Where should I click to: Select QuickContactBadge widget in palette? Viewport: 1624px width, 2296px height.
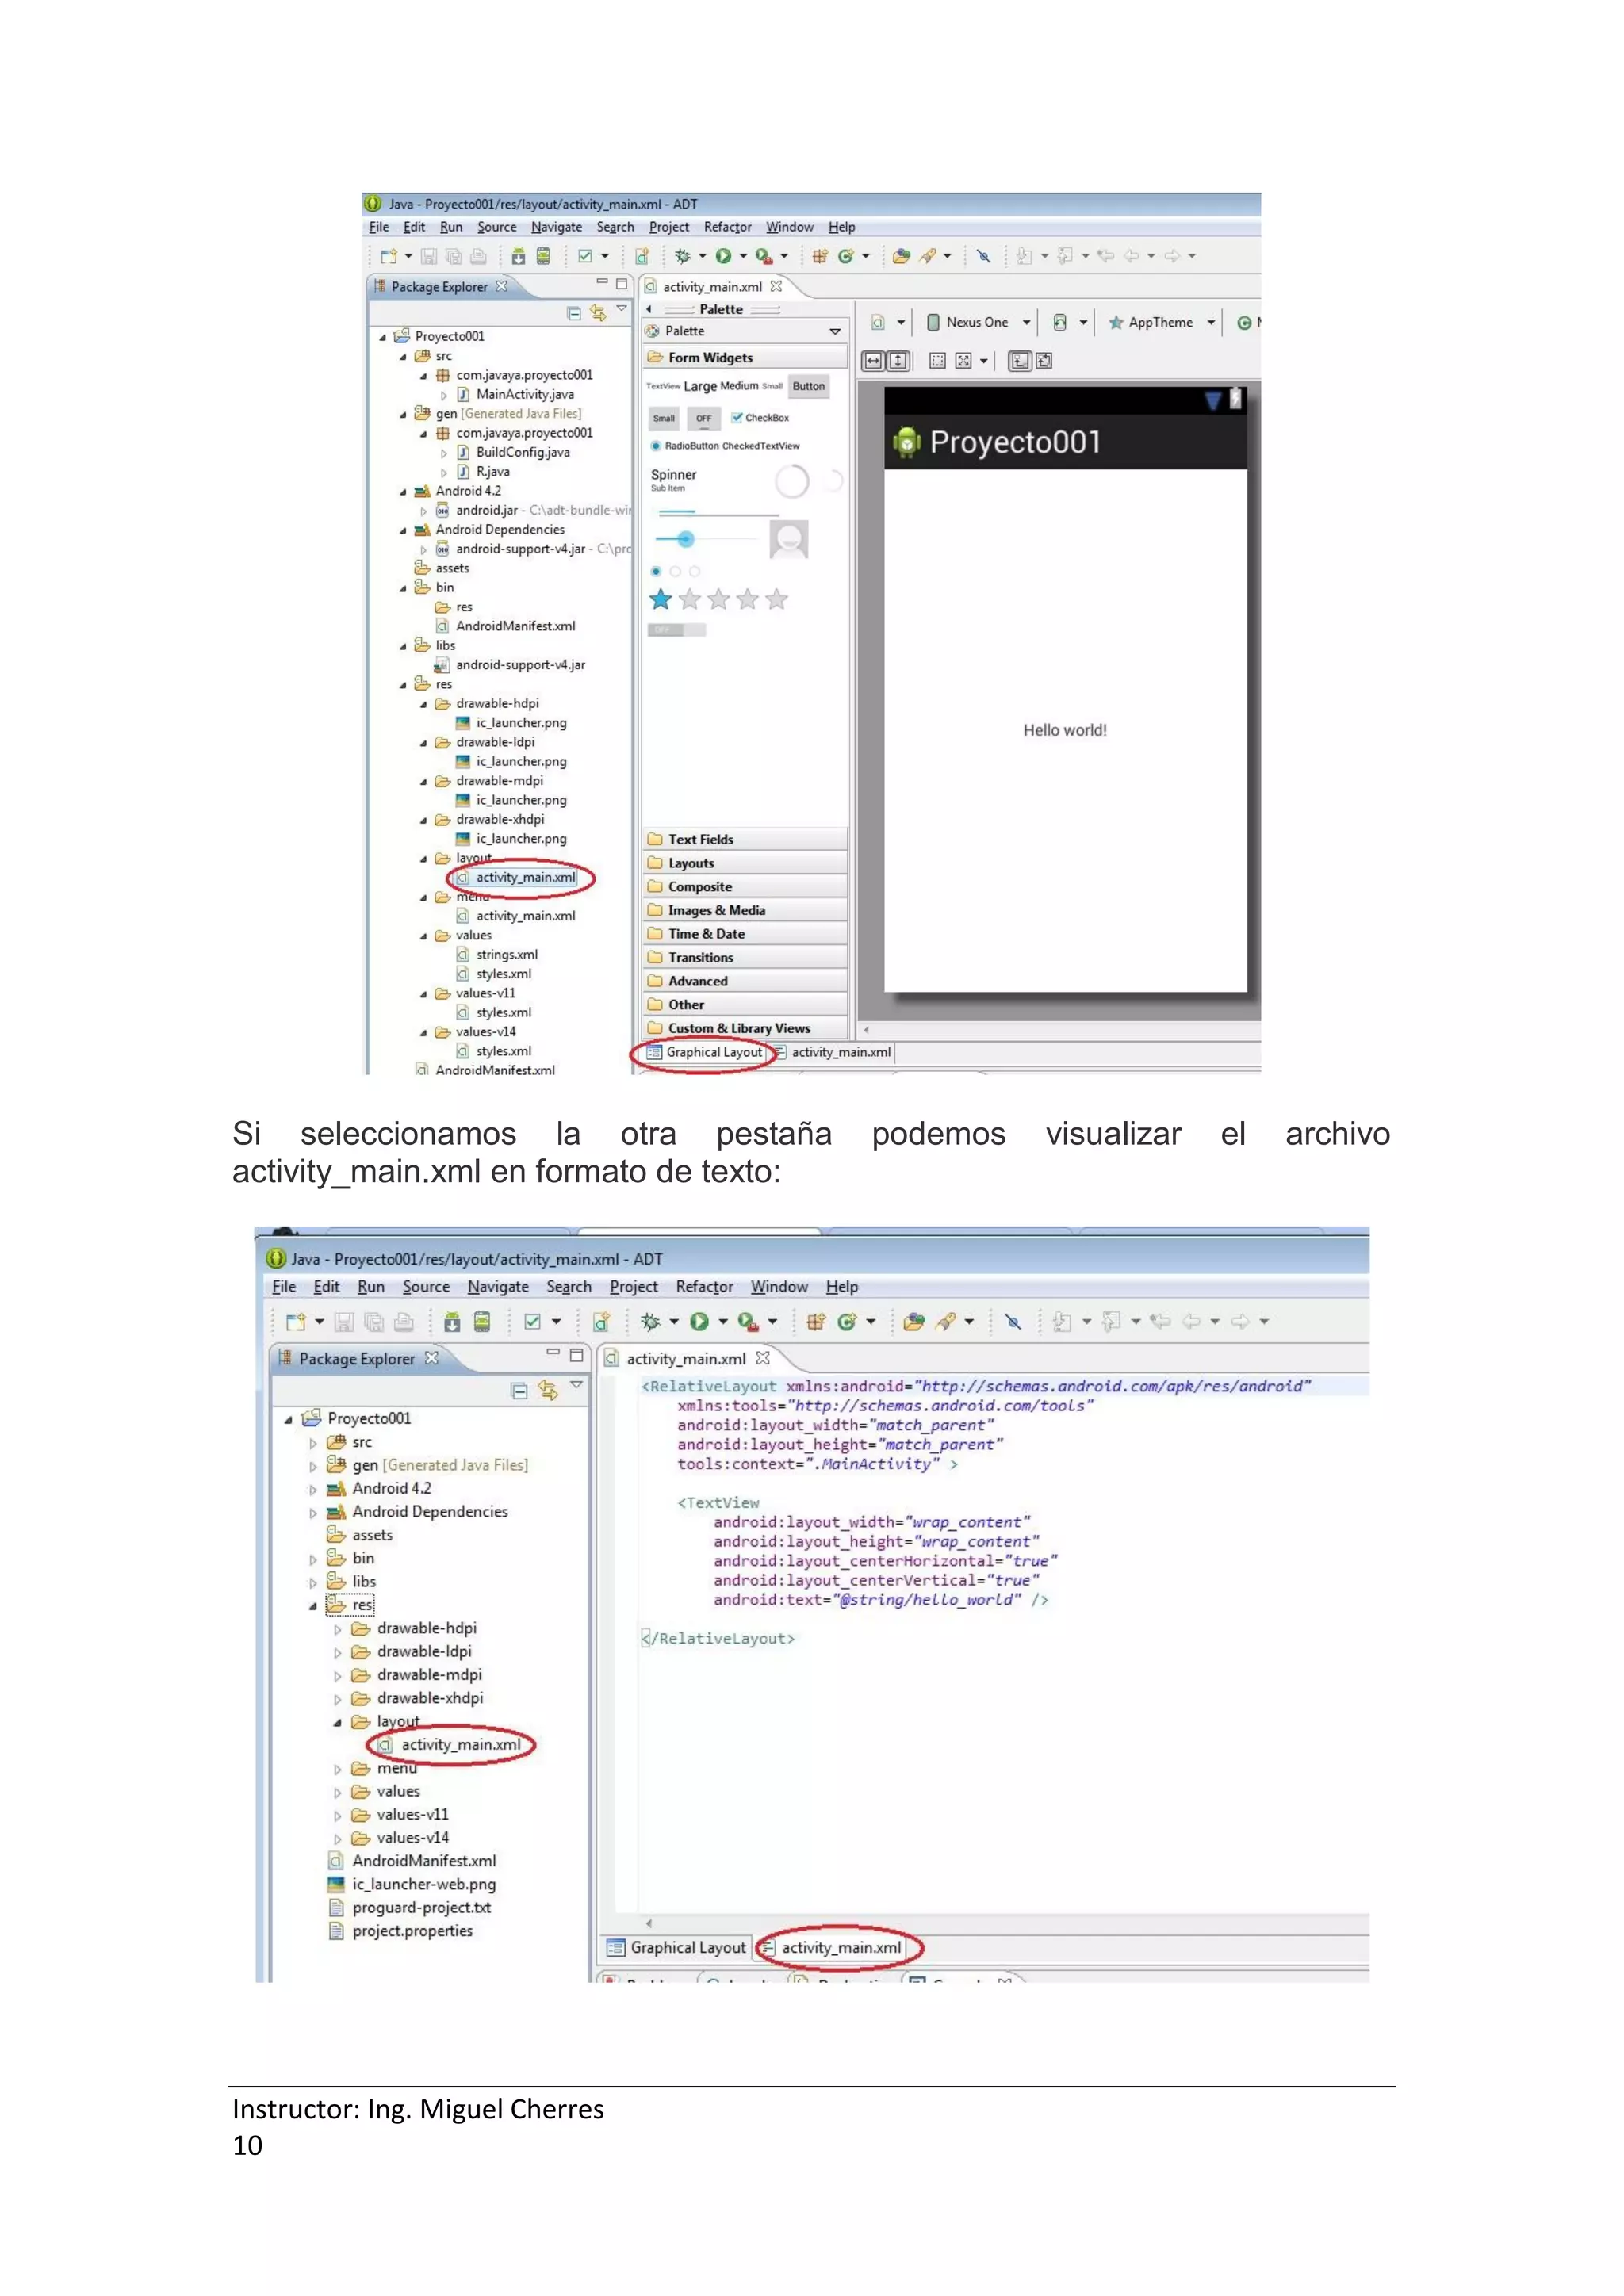tap(789, 540)
